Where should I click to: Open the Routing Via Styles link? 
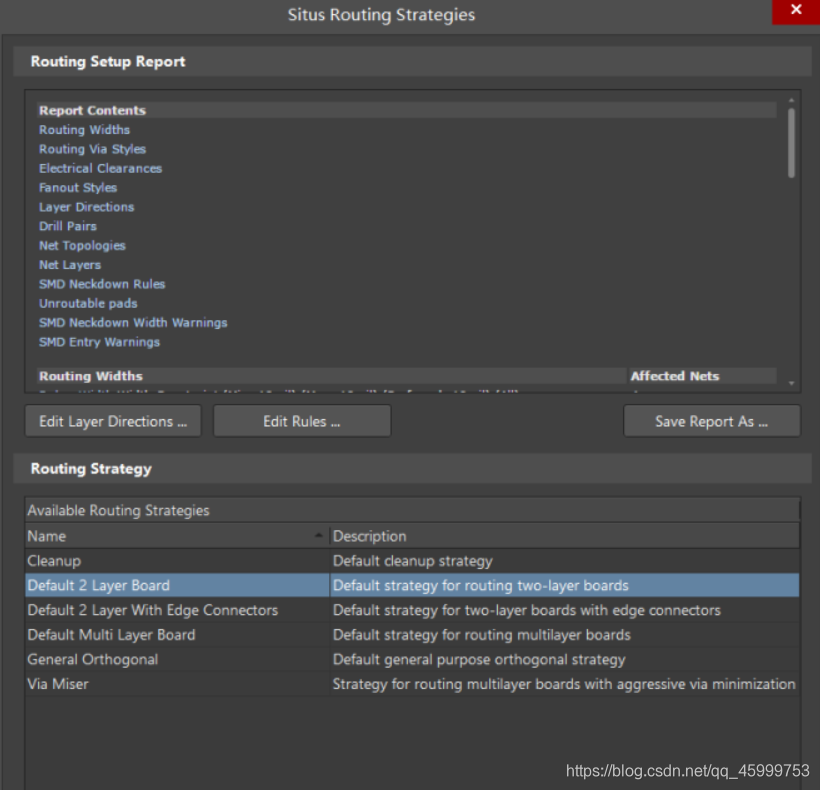pos(92,149)
